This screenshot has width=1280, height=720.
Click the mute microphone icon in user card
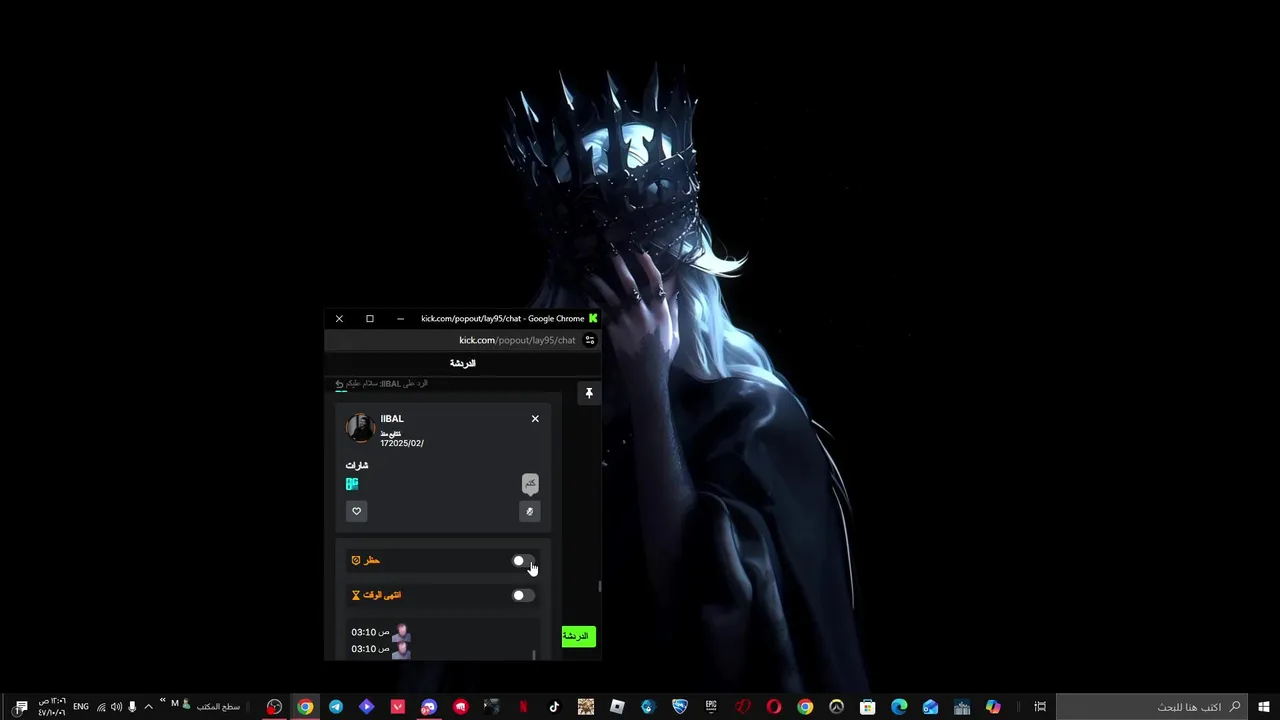[530, 511]
